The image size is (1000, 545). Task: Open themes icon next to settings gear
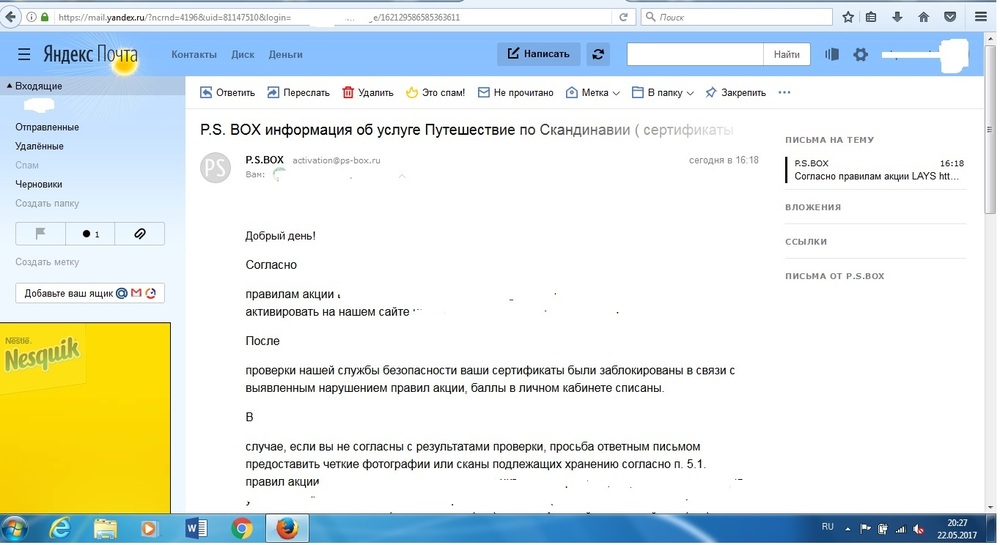[x=832, y=54]
